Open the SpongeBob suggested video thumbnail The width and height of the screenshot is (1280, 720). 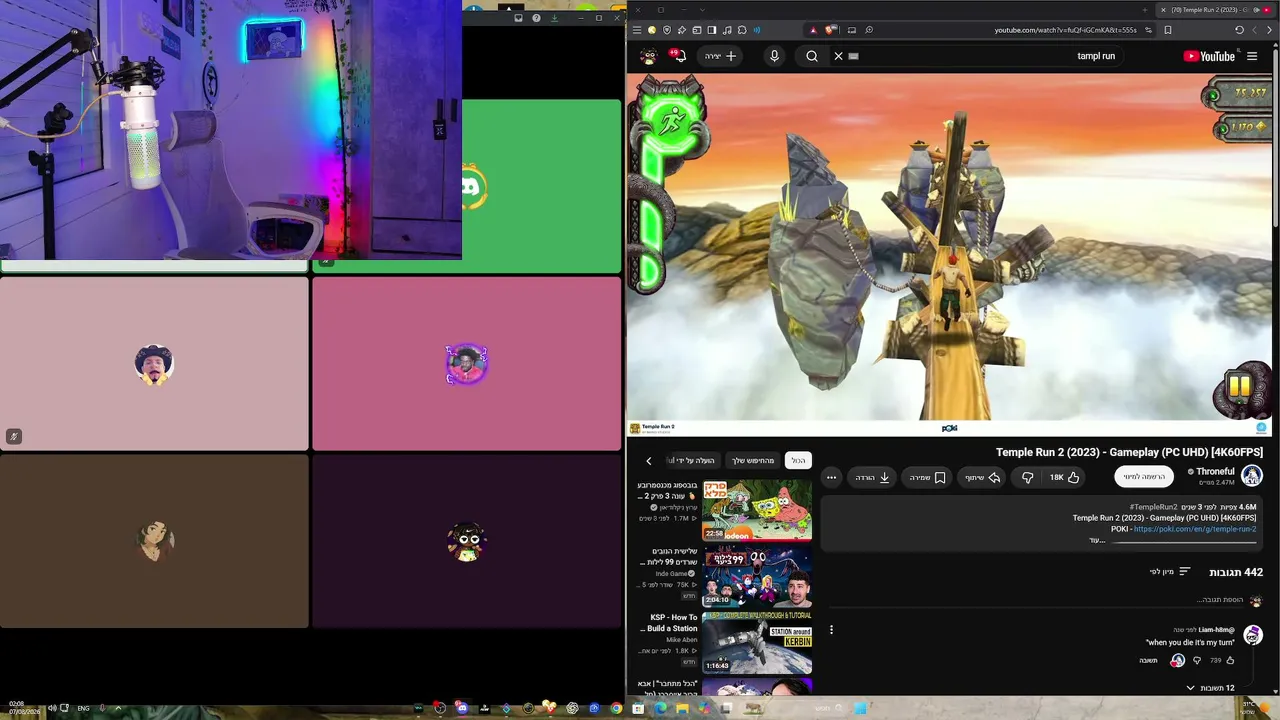(x=757, y=510)
